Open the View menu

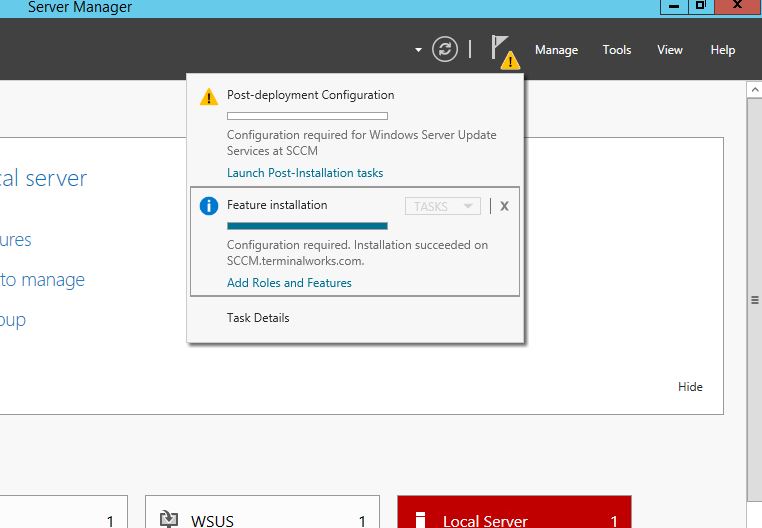point(670,50)
